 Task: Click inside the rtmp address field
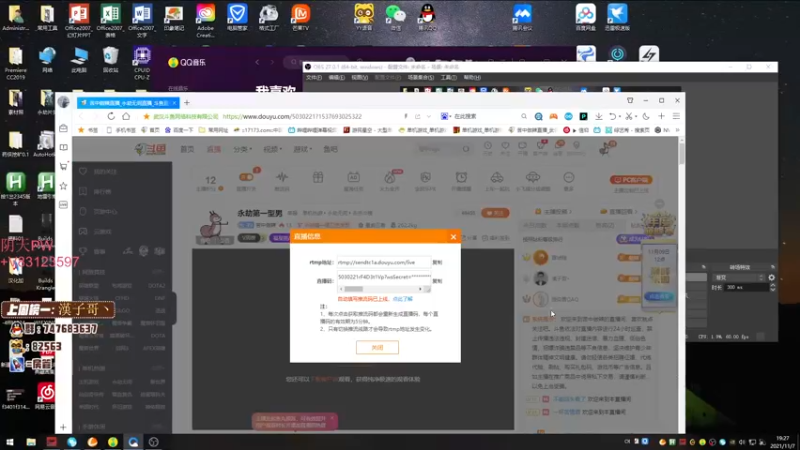383,262
